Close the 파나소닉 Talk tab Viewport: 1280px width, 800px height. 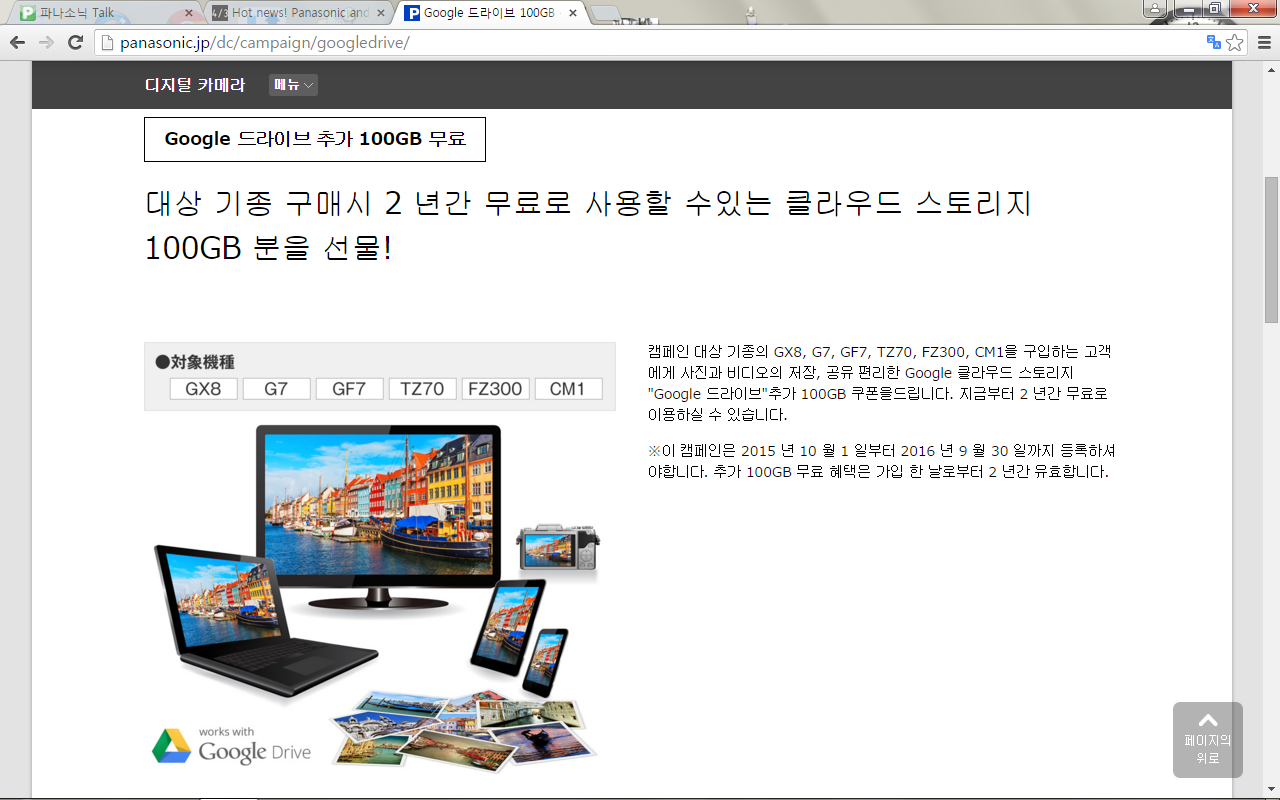pos(189,13)
